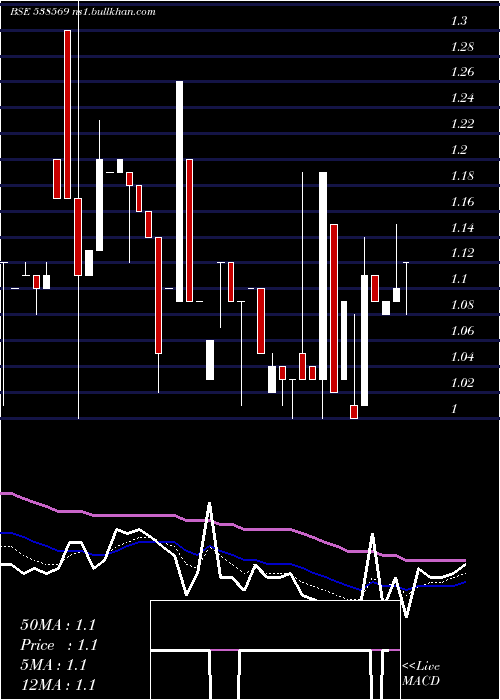Select the 1.26 price axis label
This screenshot has height=700, width=500.
tap(462, 72)
